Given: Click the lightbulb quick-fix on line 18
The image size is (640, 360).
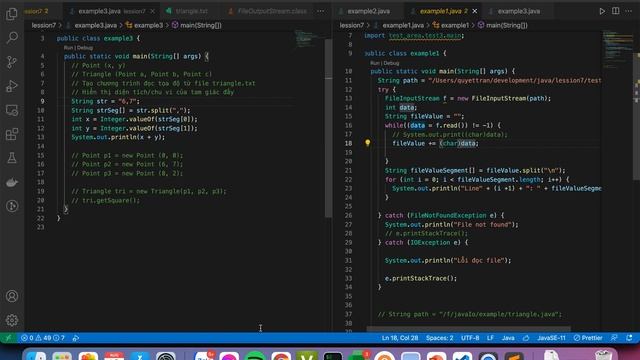Looking at the screenshot, I should pos(367,143).
